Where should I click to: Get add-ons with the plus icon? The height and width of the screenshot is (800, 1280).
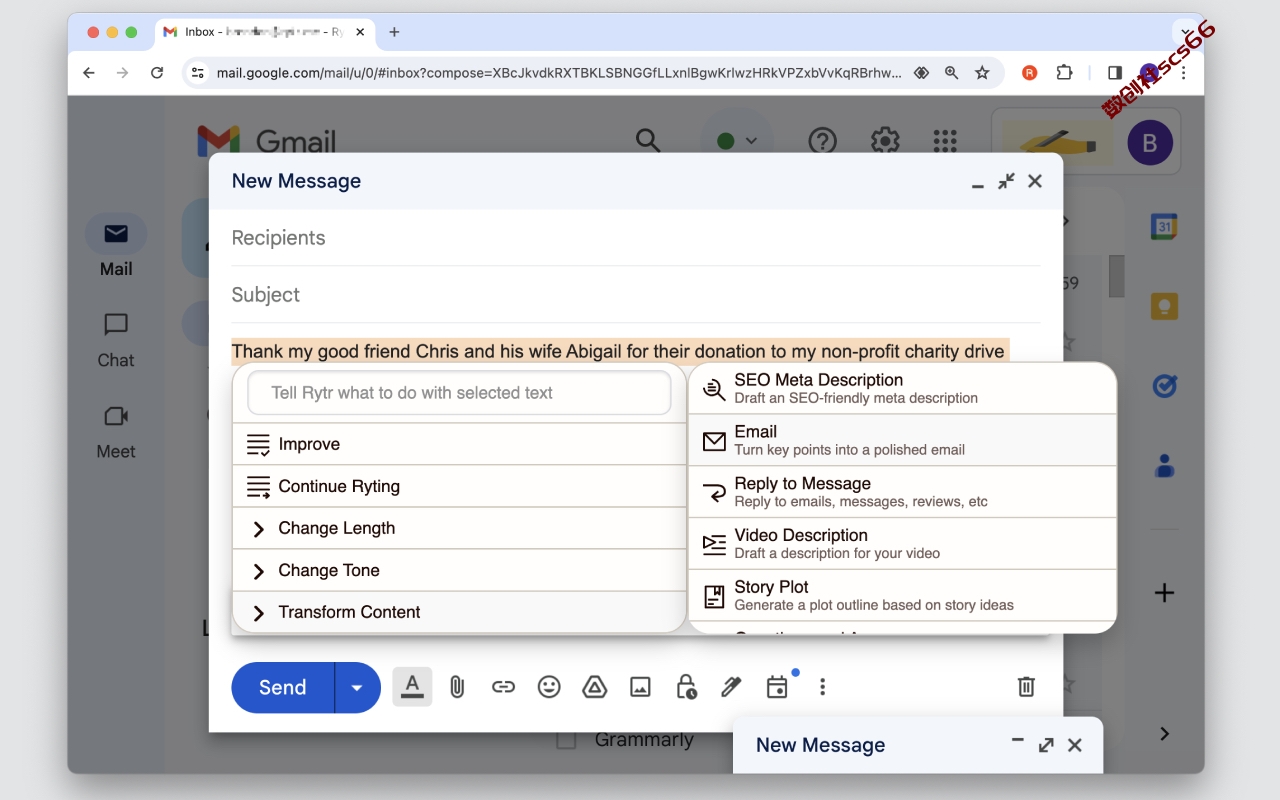coord(1164,593)
